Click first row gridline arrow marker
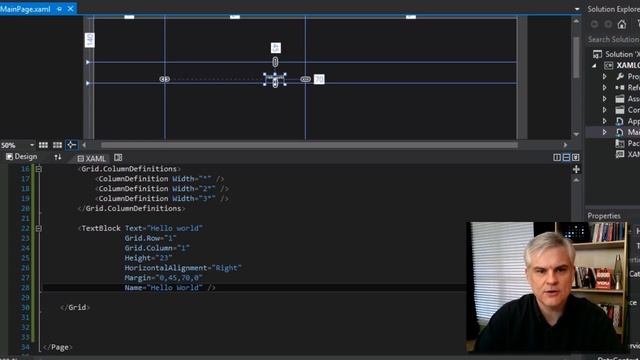The width and height of the screenshot is (640, 360). [x=88, y=62]
